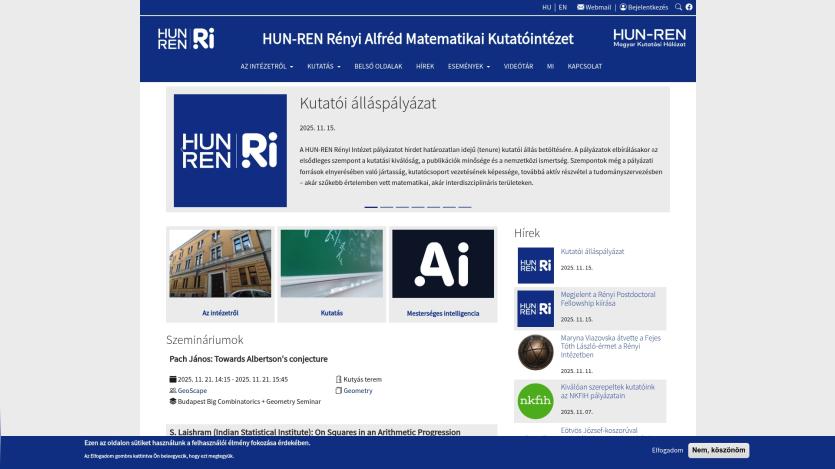
Task: Open the Kutatói álláspályázat carousel headline
Action: tap(367, 103)
